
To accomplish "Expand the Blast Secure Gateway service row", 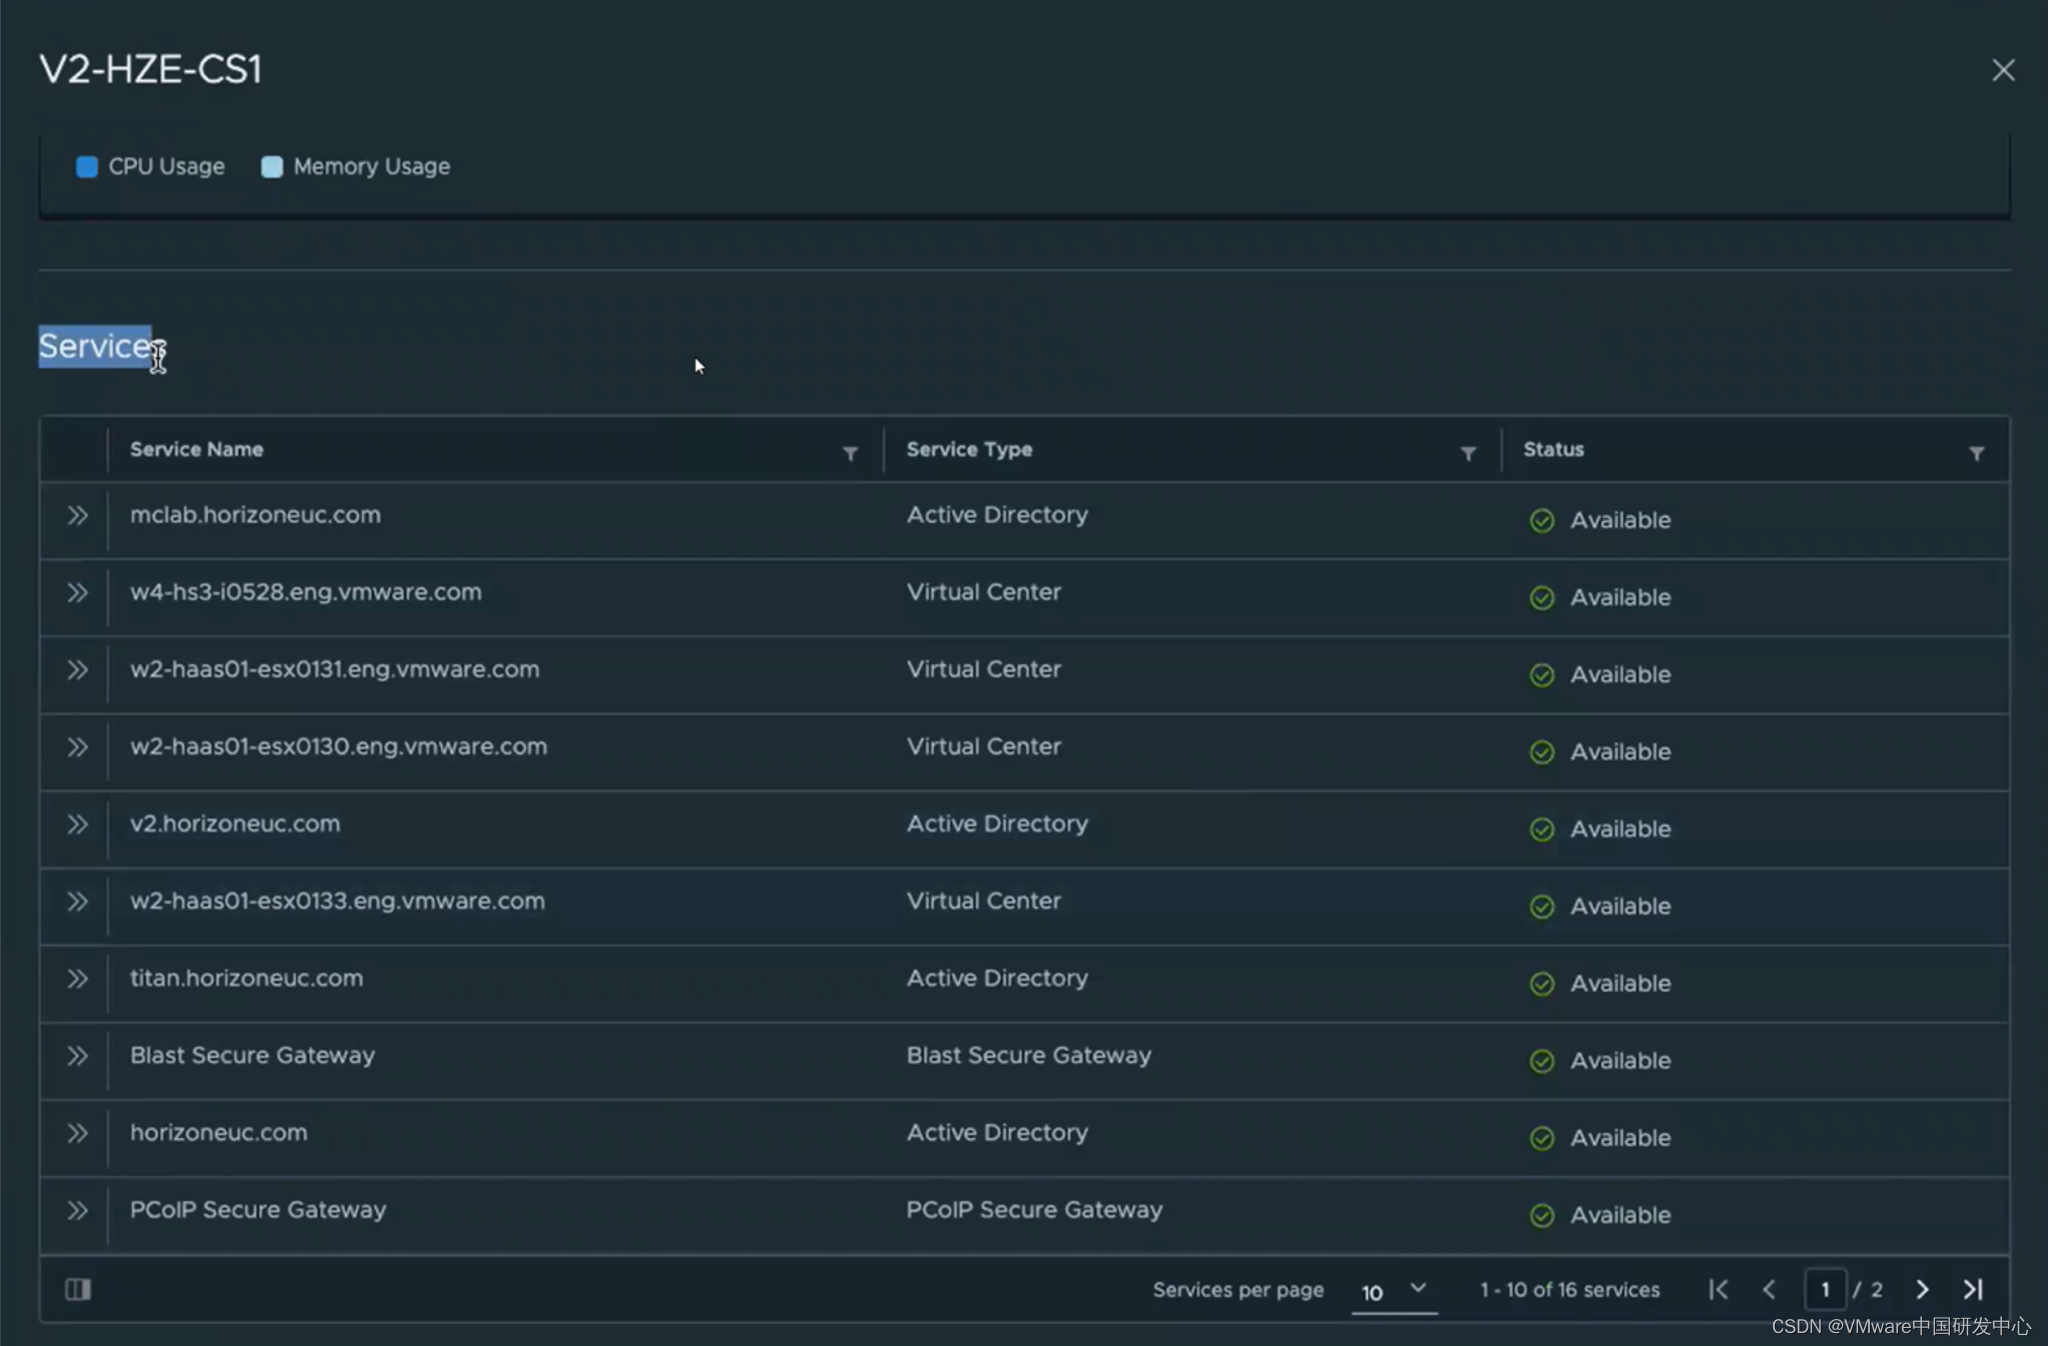I will [x=77, y=1056].
